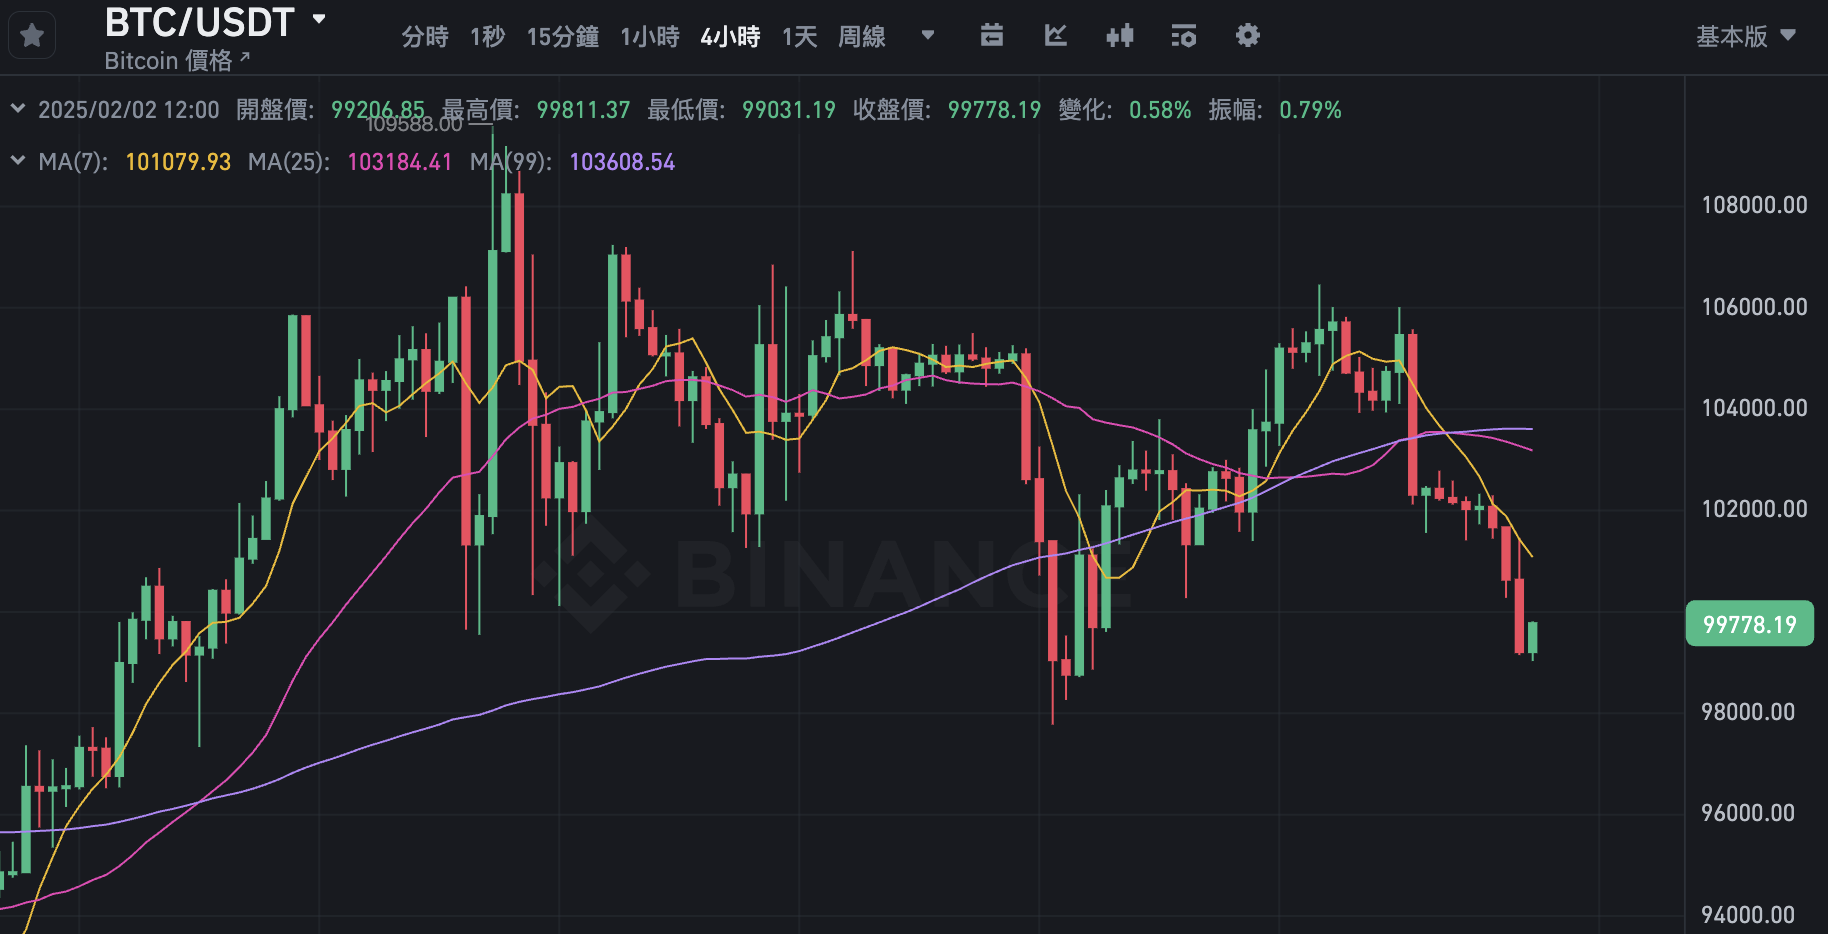
Task: Expand the BTC/USDT trading pair dropdown
Action: coord(319,19)
